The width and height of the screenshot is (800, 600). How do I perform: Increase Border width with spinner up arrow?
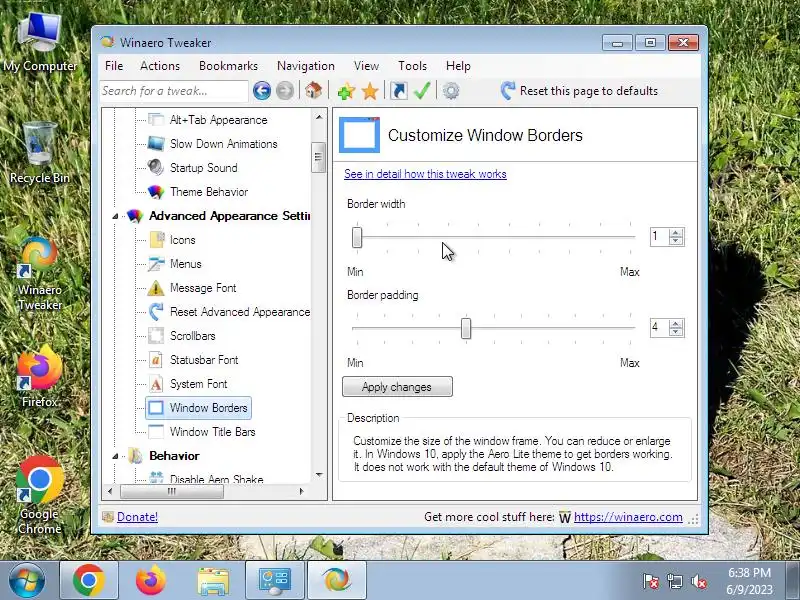click(676, 233)
